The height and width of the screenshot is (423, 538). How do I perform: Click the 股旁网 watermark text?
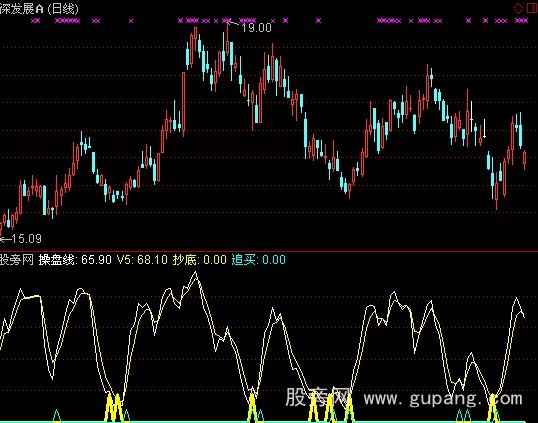click(x=318, y=398)
